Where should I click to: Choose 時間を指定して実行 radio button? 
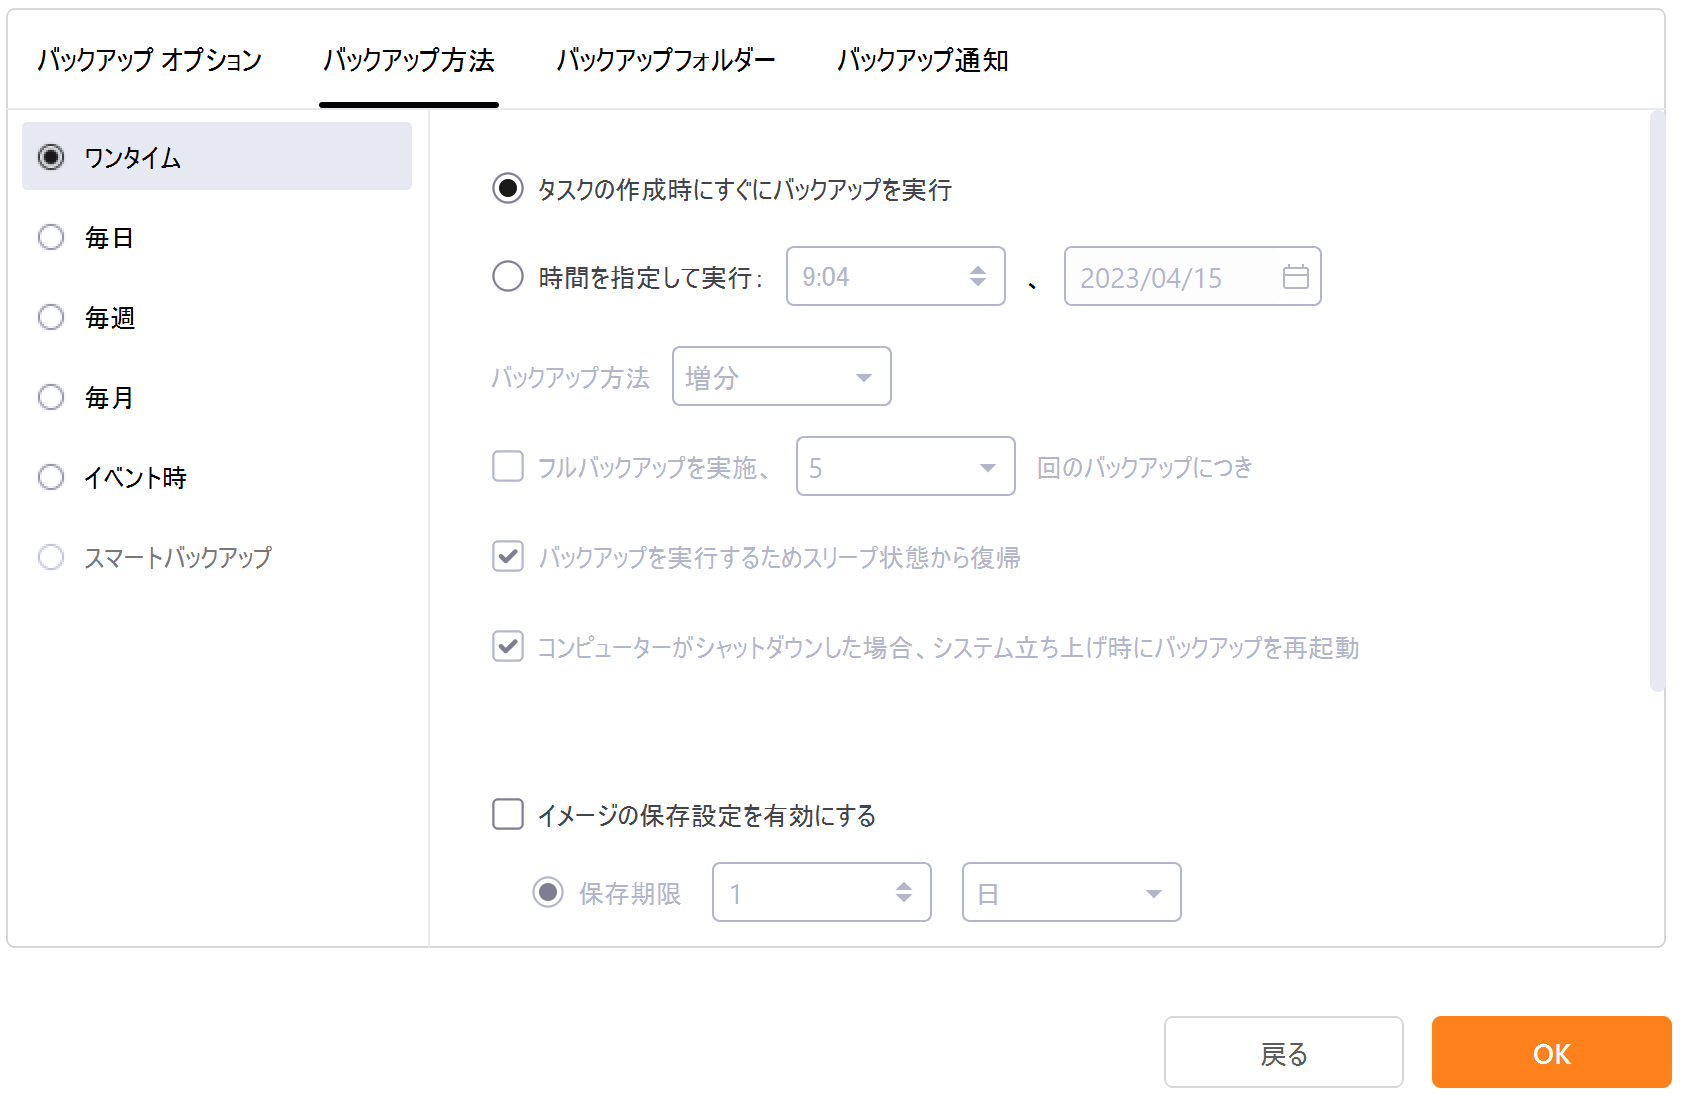(x=508, y=276)
